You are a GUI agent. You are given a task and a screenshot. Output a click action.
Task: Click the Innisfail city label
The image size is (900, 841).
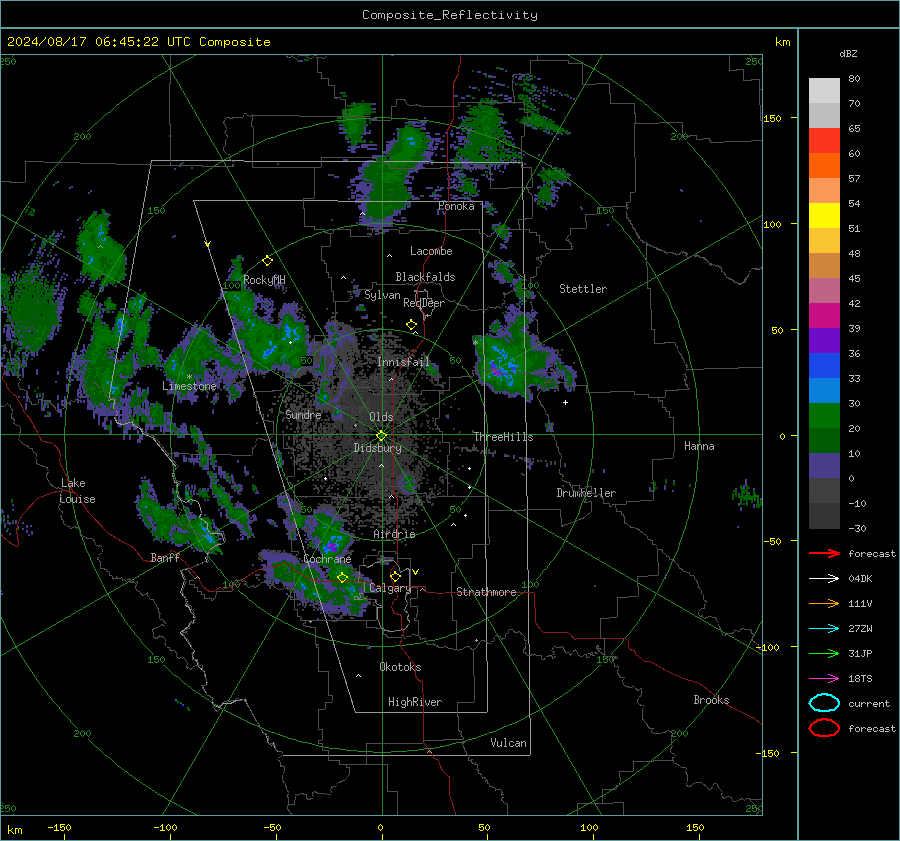pos(404,362)
